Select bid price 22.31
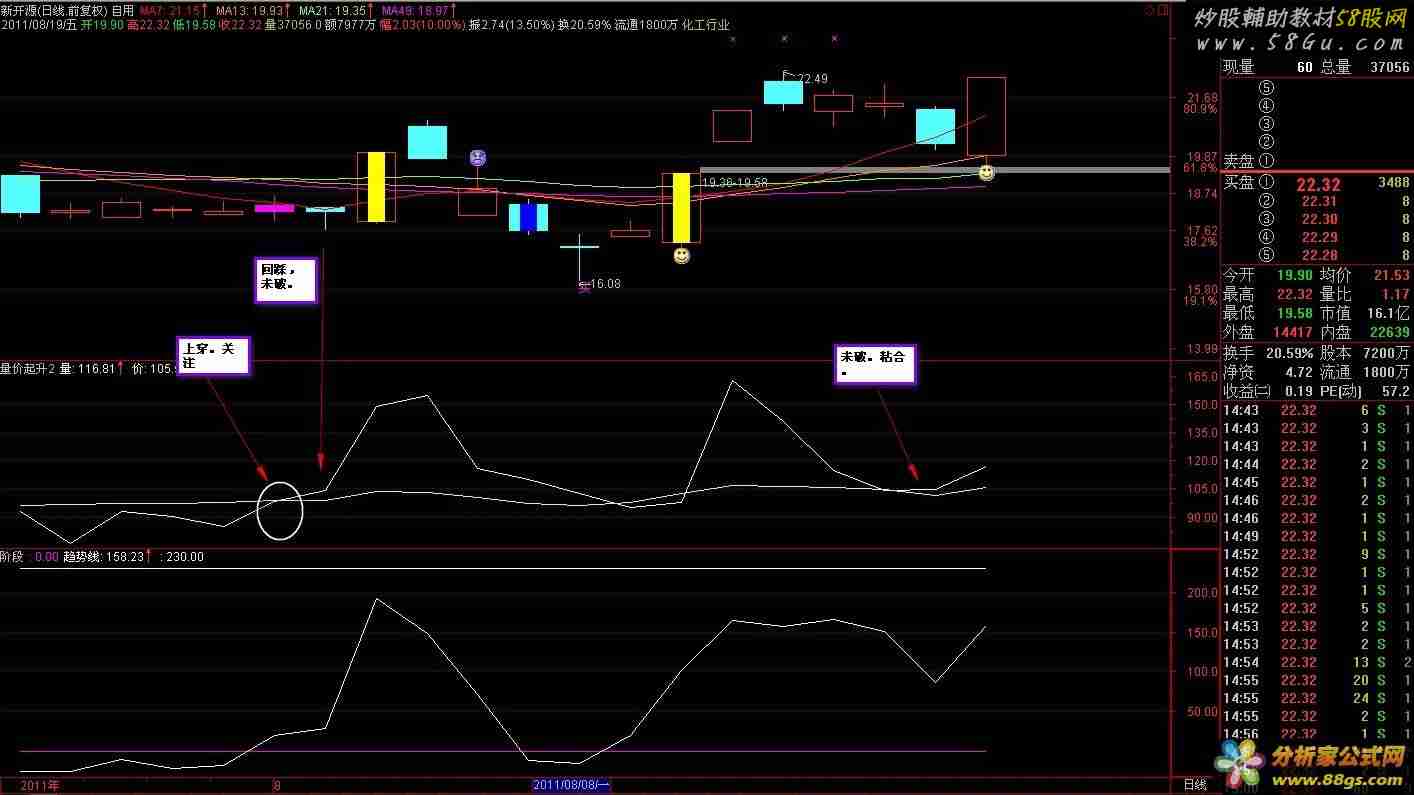This screenshot has width=1414, height=795. [1319, 202]
